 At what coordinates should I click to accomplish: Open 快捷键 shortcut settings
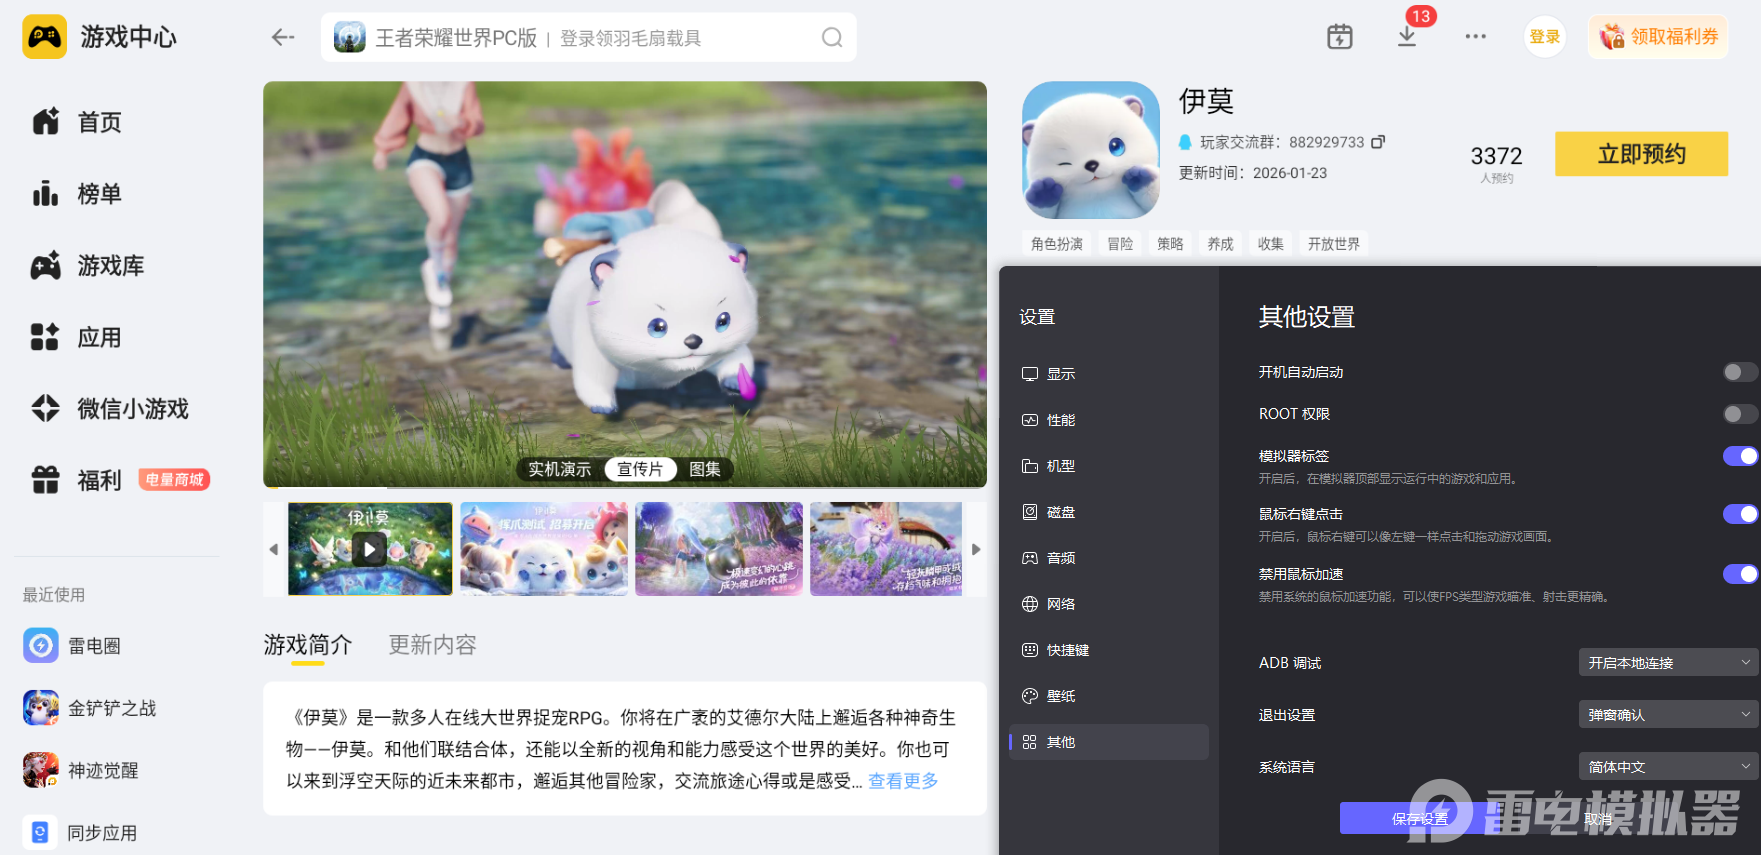1109,650
